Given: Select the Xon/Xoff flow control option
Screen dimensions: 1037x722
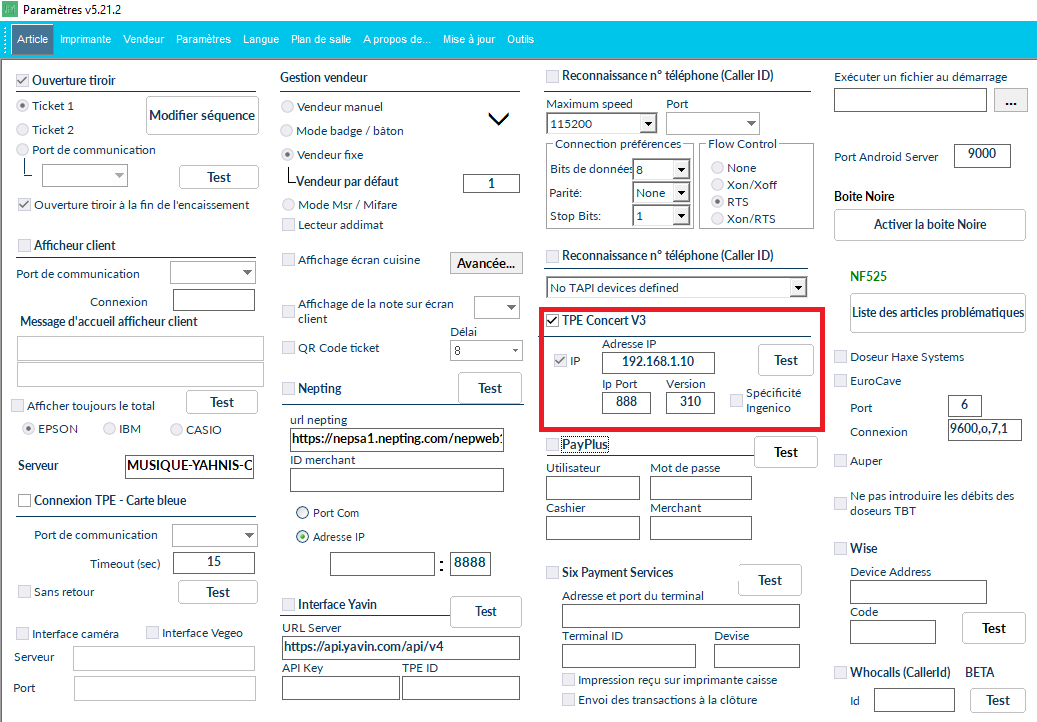Looking at the screenshot, I should pos(717,185).
